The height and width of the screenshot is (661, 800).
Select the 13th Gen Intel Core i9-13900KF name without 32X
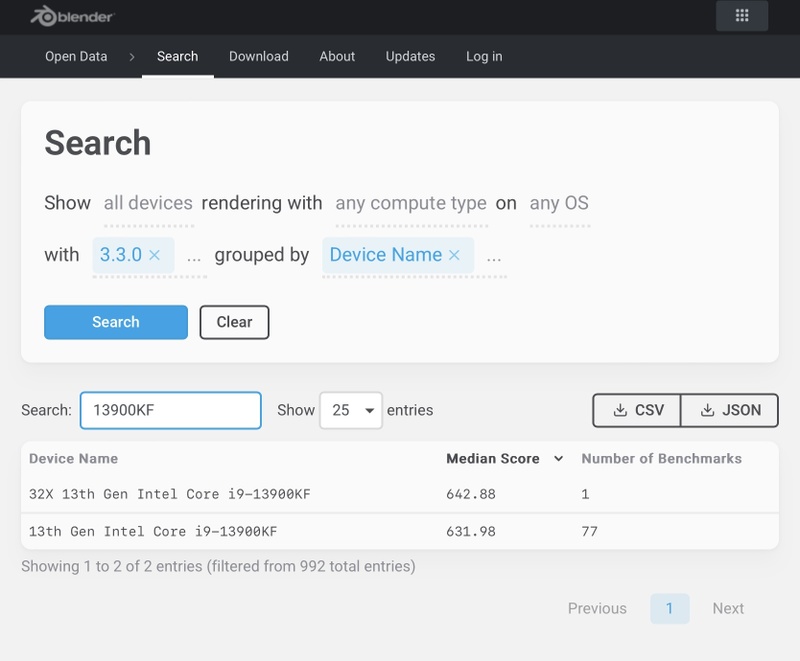pyautogui.click(x=153, y=531)
